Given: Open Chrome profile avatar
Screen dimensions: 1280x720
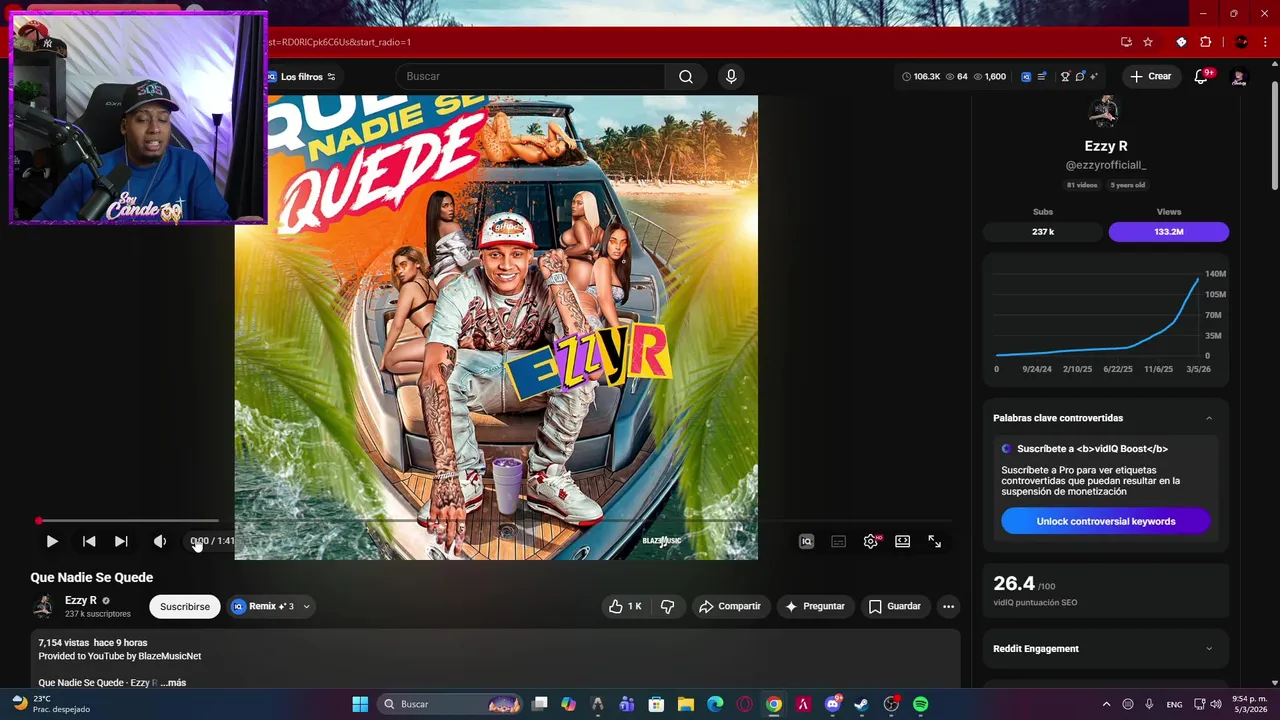Looking at the screenshot, I should (x=1241, y=42).
